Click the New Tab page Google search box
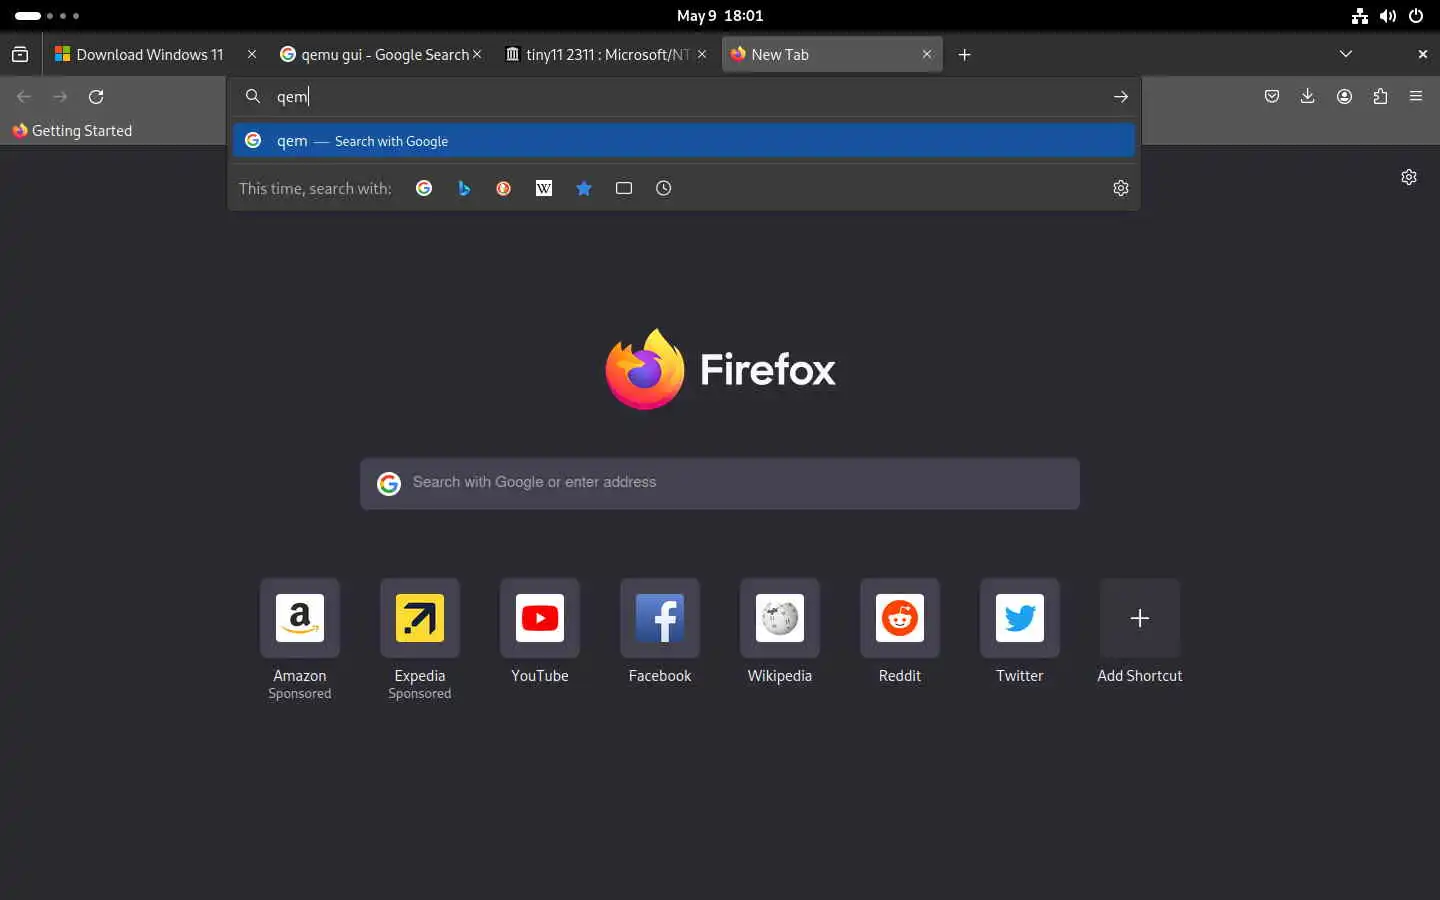This screenshot has height=900, width=1440. 720,484
